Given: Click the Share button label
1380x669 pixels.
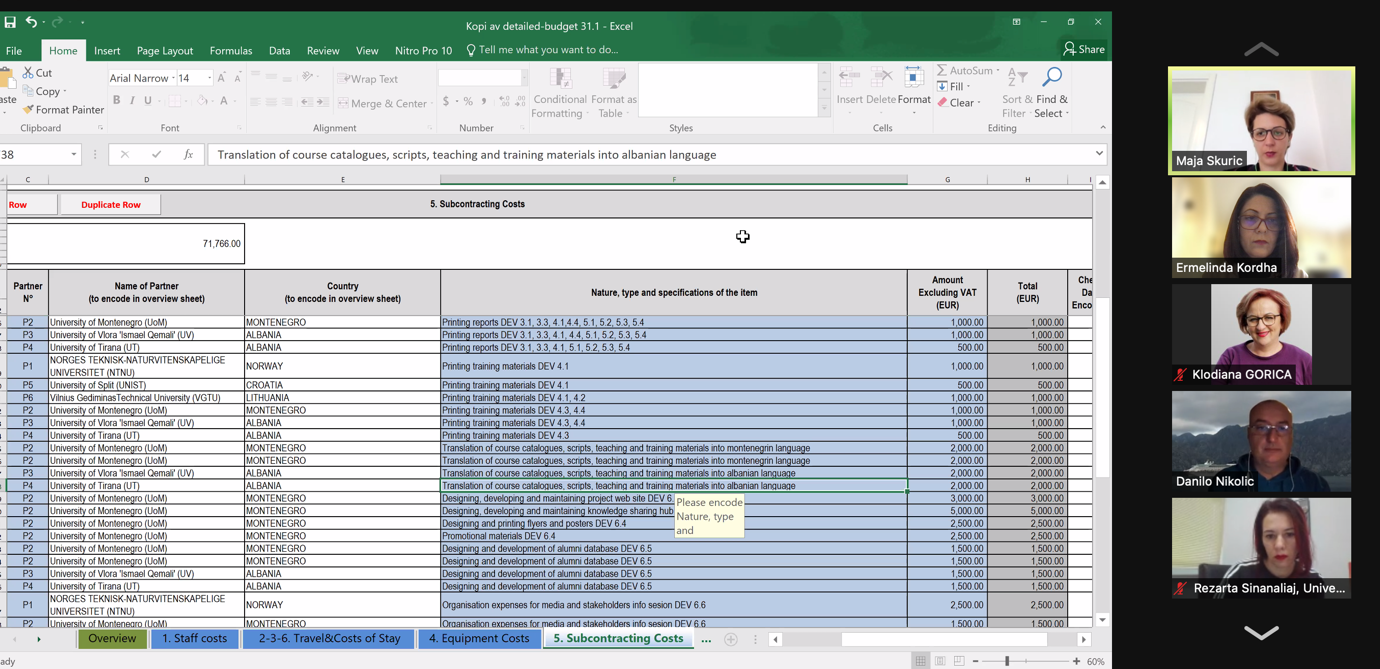Looking at the screenshot, I should point(1092,49).
